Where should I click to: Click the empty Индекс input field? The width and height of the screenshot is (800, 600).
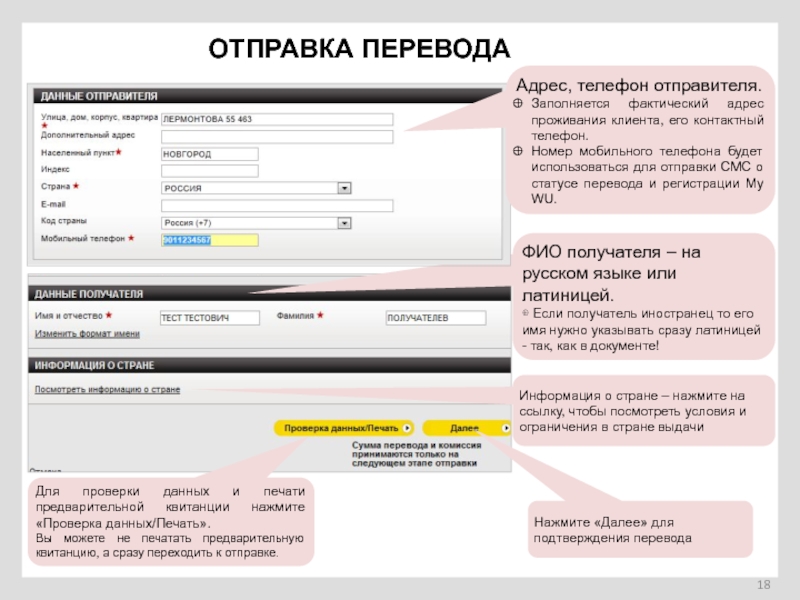[209, 171]
